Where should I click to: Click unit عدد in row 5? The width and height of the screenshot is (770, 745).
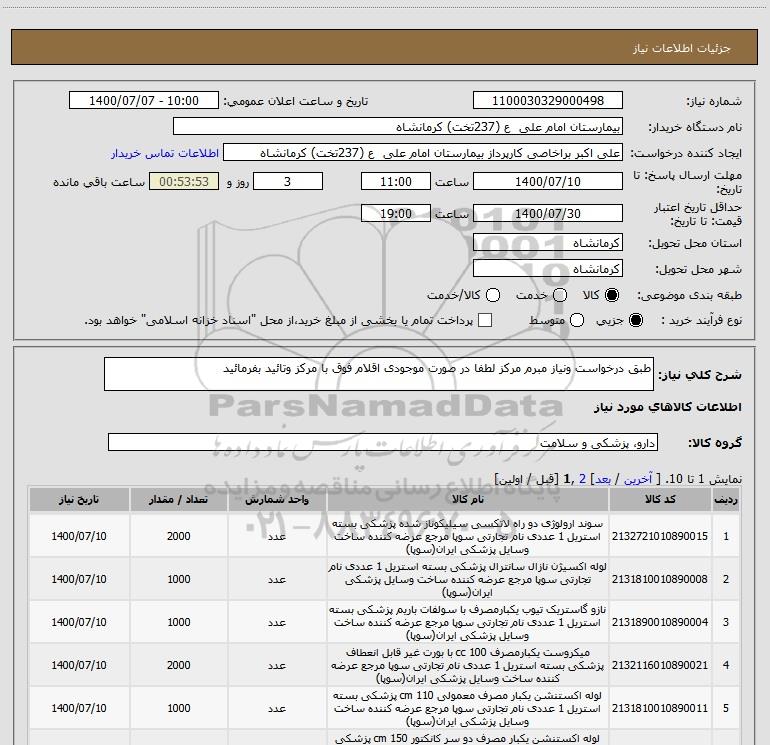(x=277, y=708)
